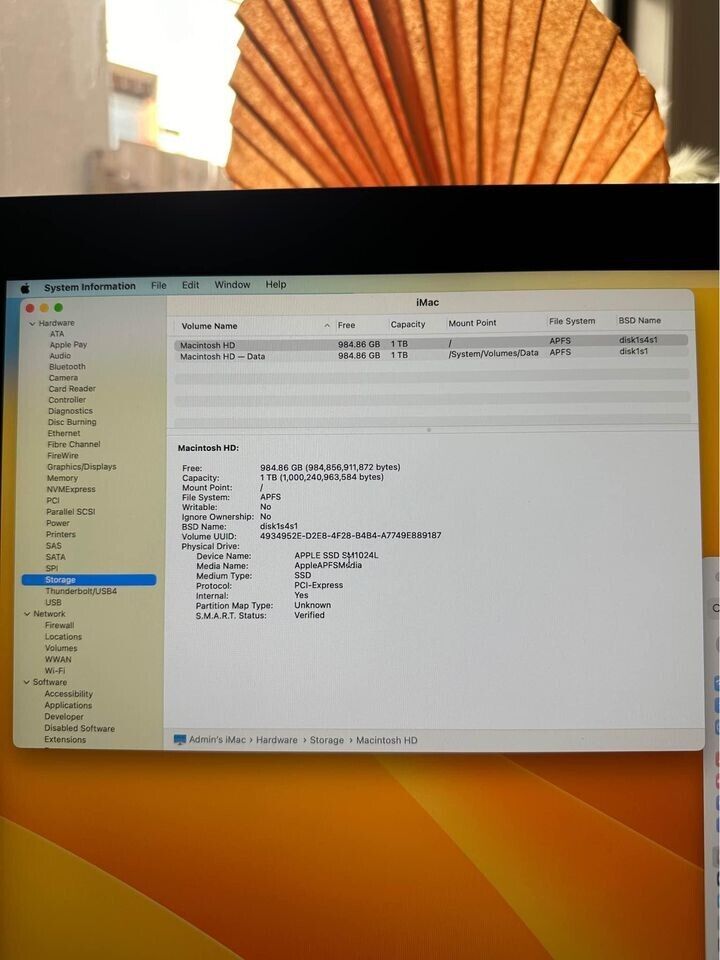Screen dimensions: 720x960
Task: Select Camera in the sidebar
Action: (x=63, y=378)
